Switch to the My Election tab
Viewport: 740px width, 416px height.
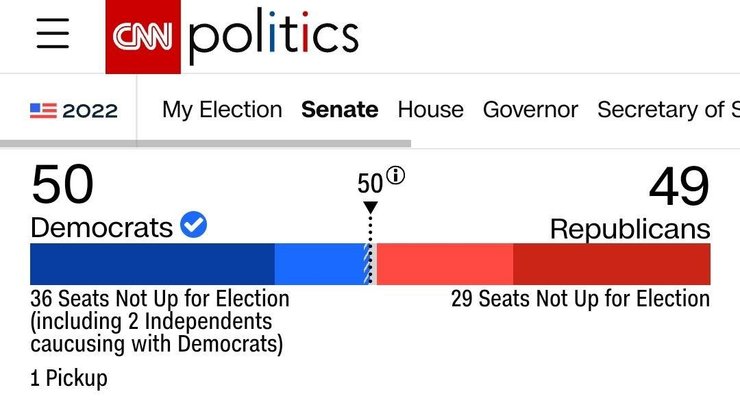222,110
